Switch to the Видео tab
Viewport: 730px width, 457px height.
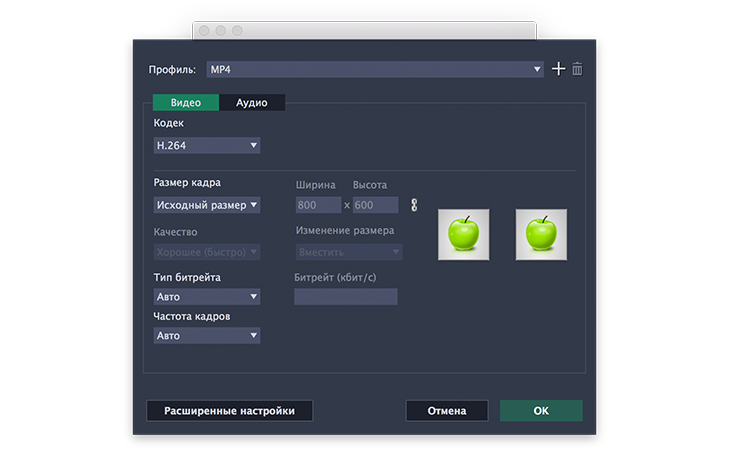coord(185,102)
